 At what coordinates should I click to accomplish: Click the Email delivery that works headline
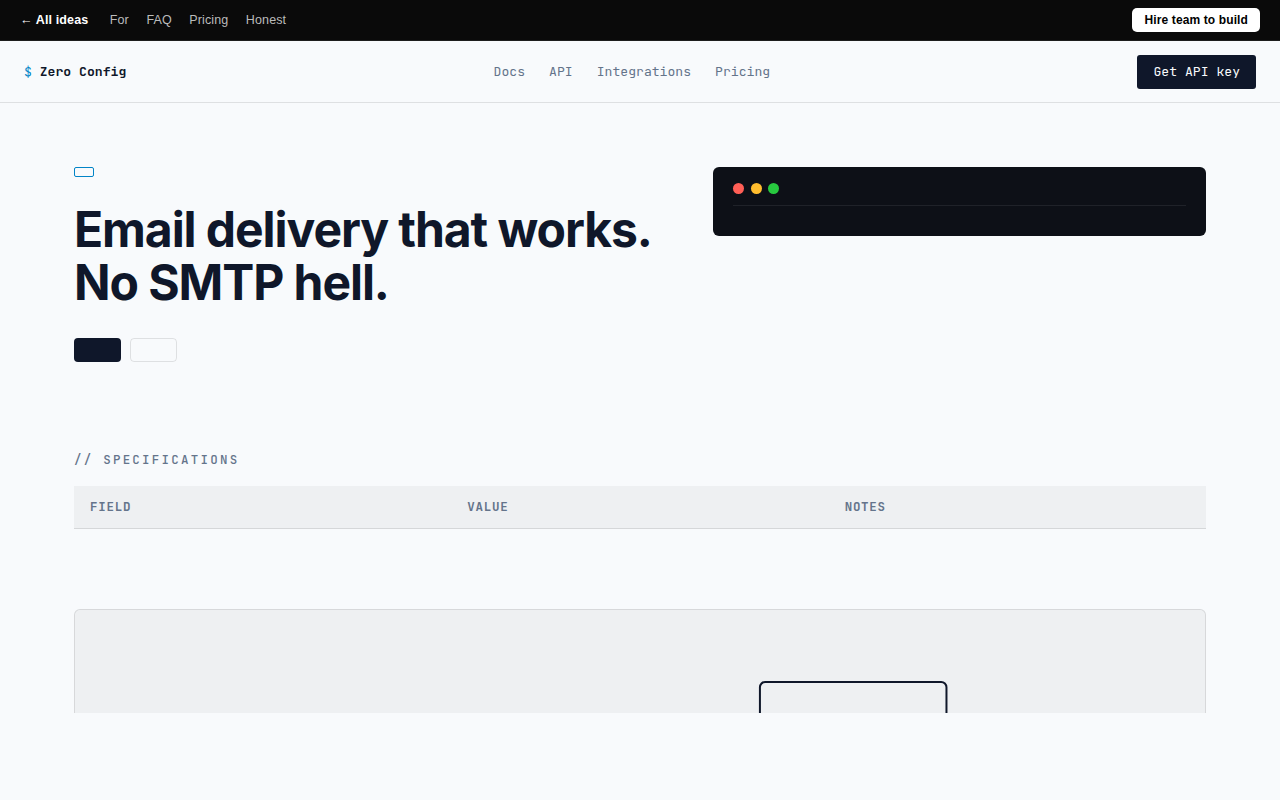point(362,257)
